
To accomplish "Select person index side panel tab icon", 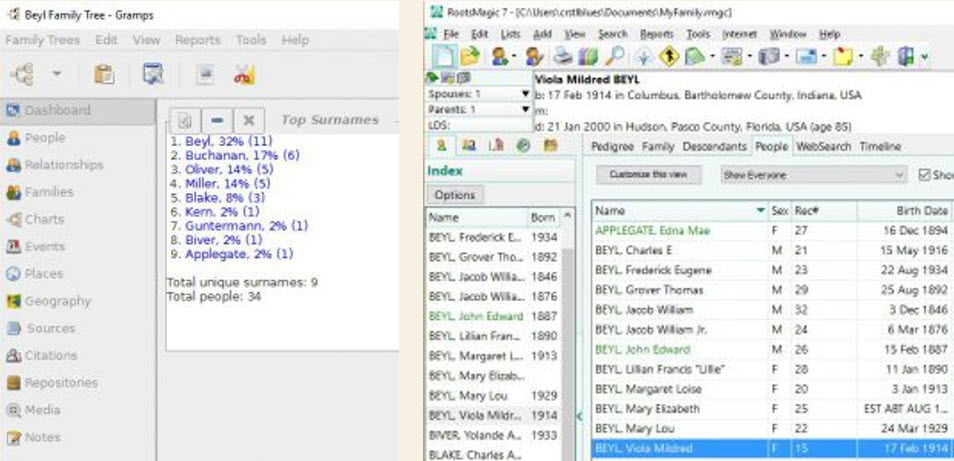I will pos(441,146).
